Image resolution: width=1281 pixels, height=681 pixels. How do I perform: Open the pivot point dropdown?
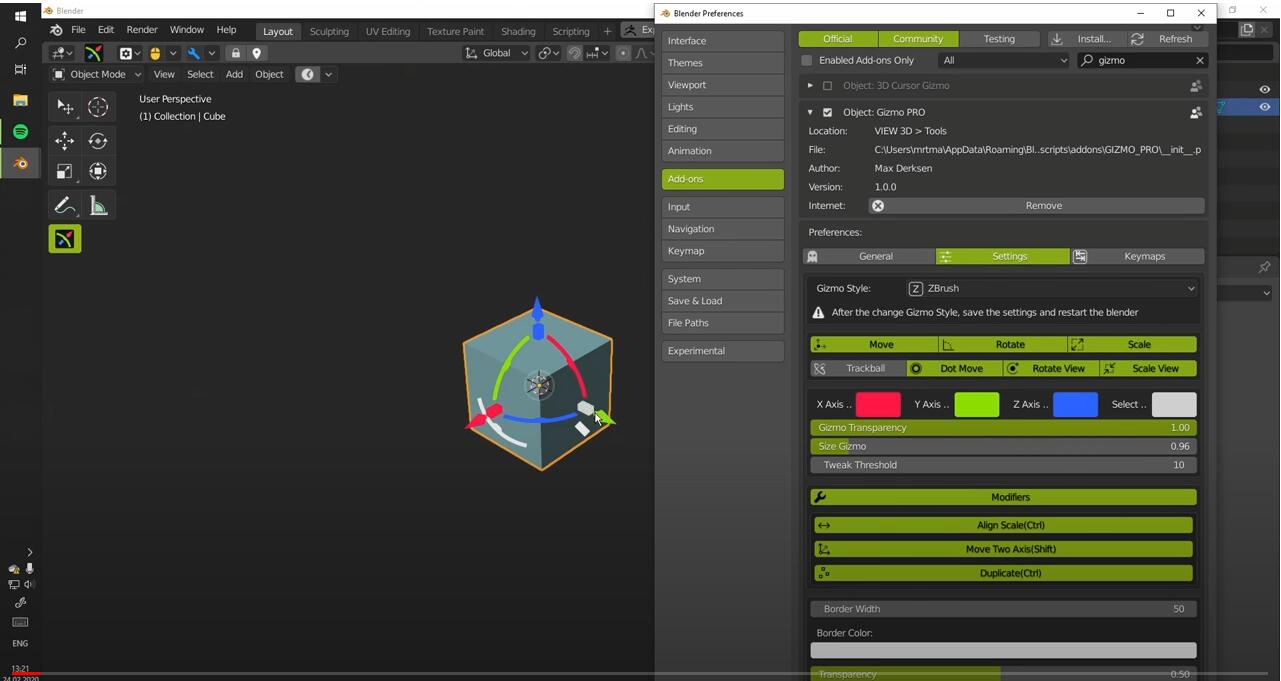click(x=548, y=53)
